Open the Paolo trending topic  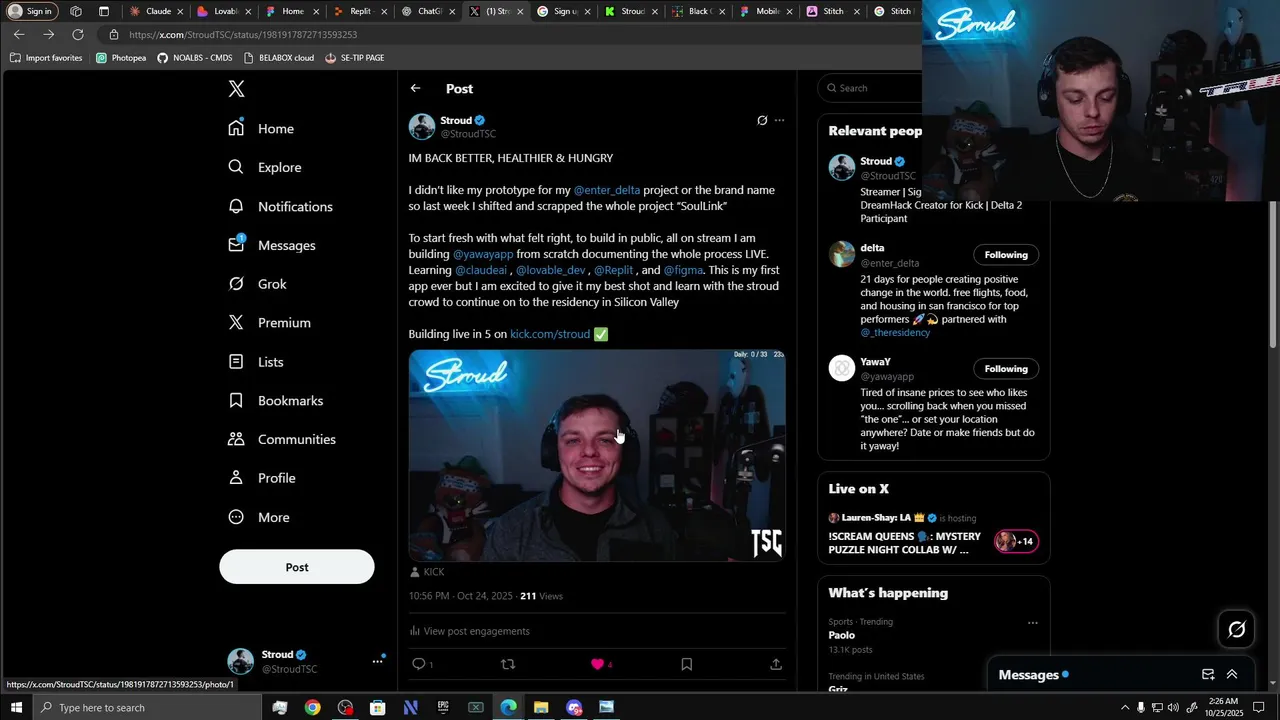pyautogui.click(x=842, y=635)
